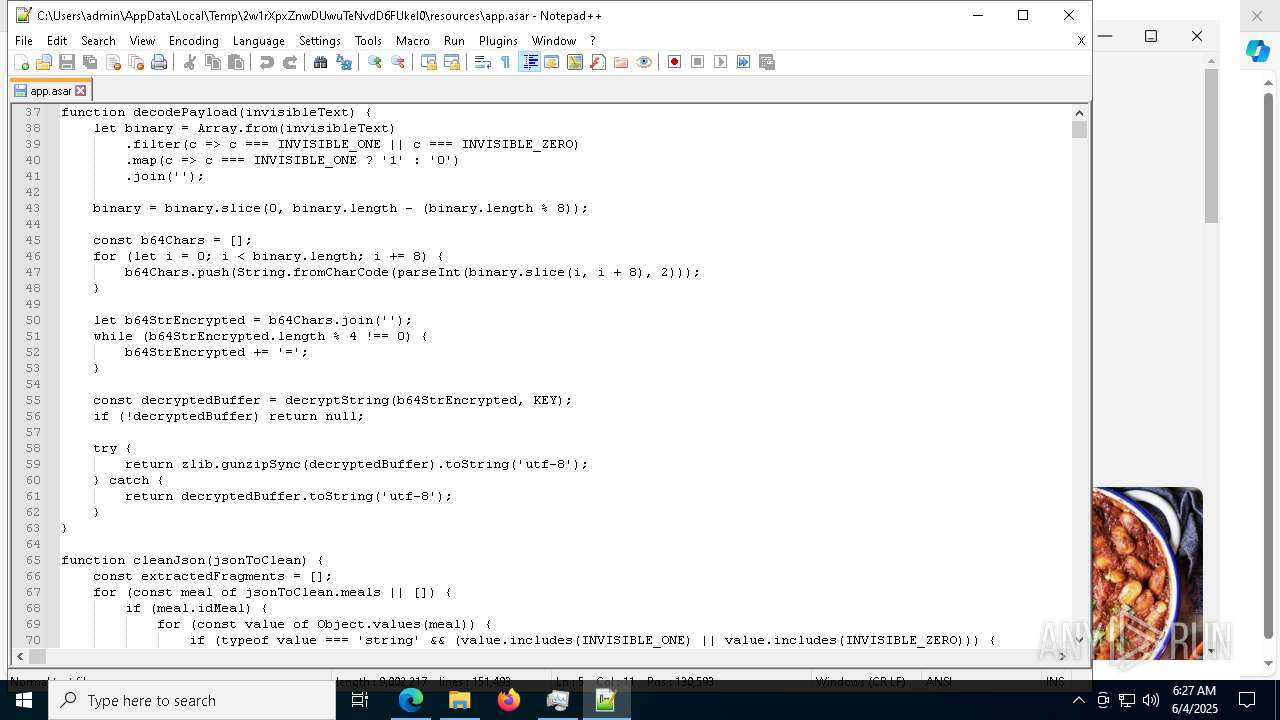Open the ? help menu
The width and height of the screenshot is (1280, 720).
click(593, 41)
